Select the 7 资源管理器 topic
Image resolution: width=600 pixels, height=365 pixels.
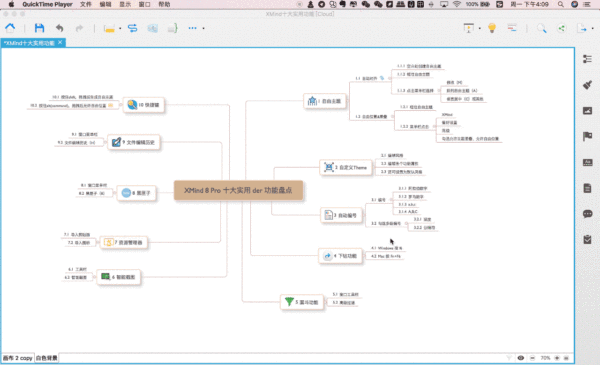[x=124, y=242]
